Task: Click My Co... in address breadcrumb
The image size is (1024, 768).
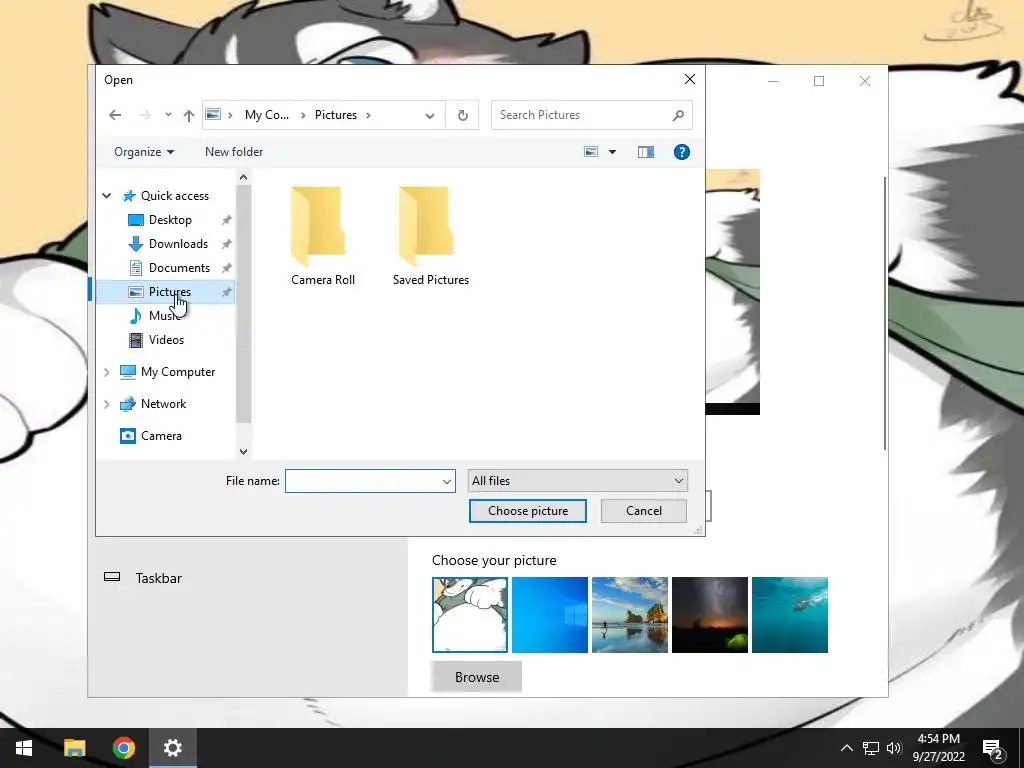Action: [266, 115]
